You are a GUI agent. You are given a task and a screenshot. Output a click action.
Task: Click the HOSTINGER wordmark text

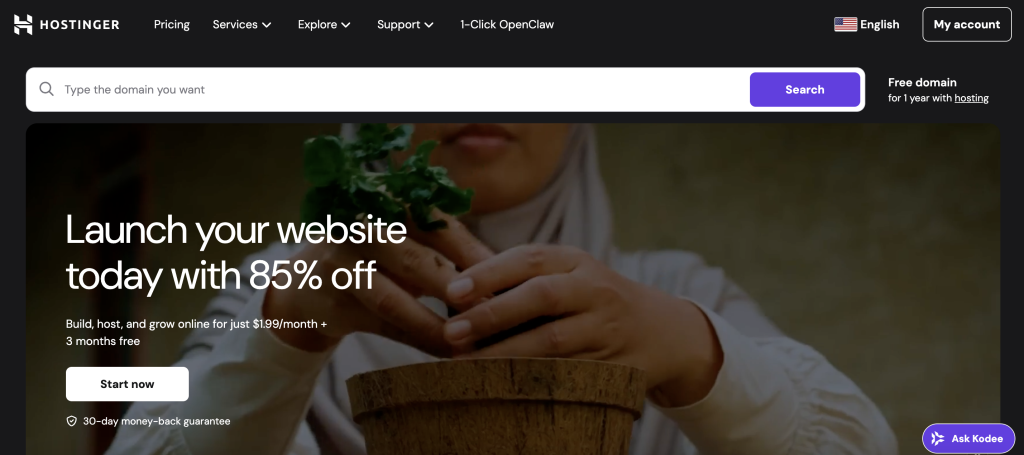[80, 25]
